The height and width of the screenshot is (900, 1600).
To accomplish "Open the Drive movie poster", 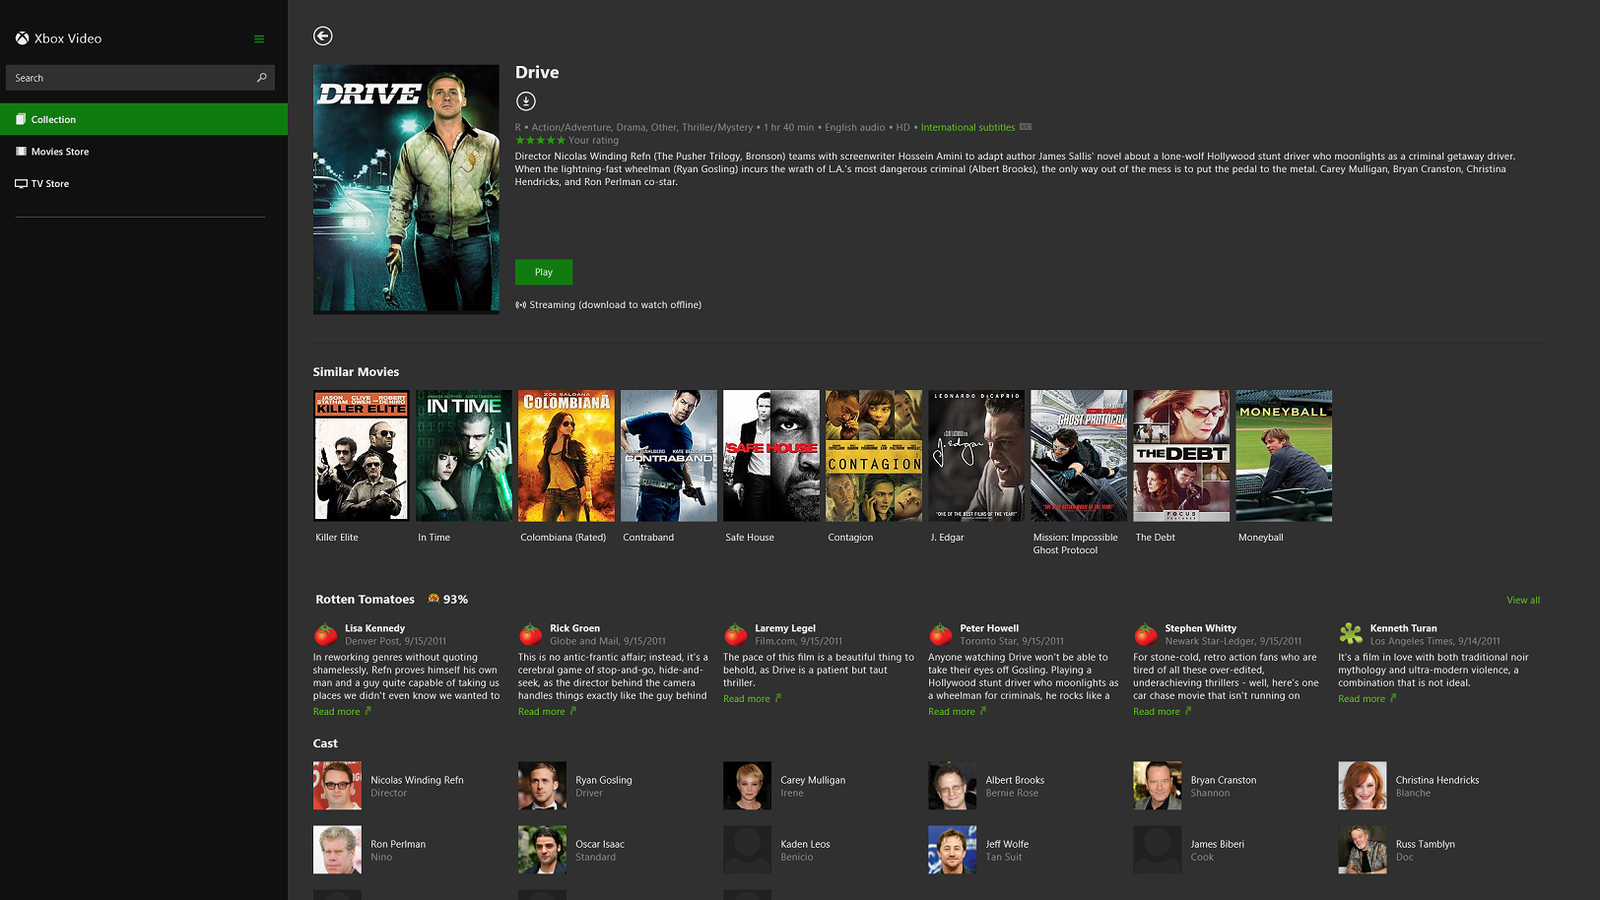I will click(x=406, y=189).
